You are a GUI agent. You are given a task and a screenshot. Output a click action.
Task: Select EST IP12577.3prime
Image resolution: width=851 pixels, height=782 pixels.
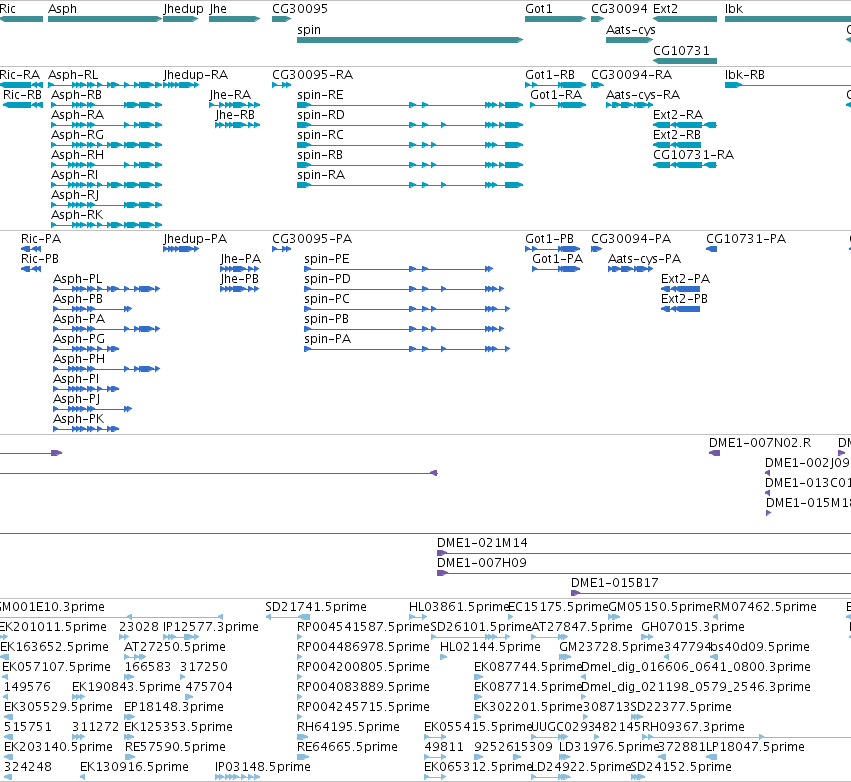tap(181, 637)
